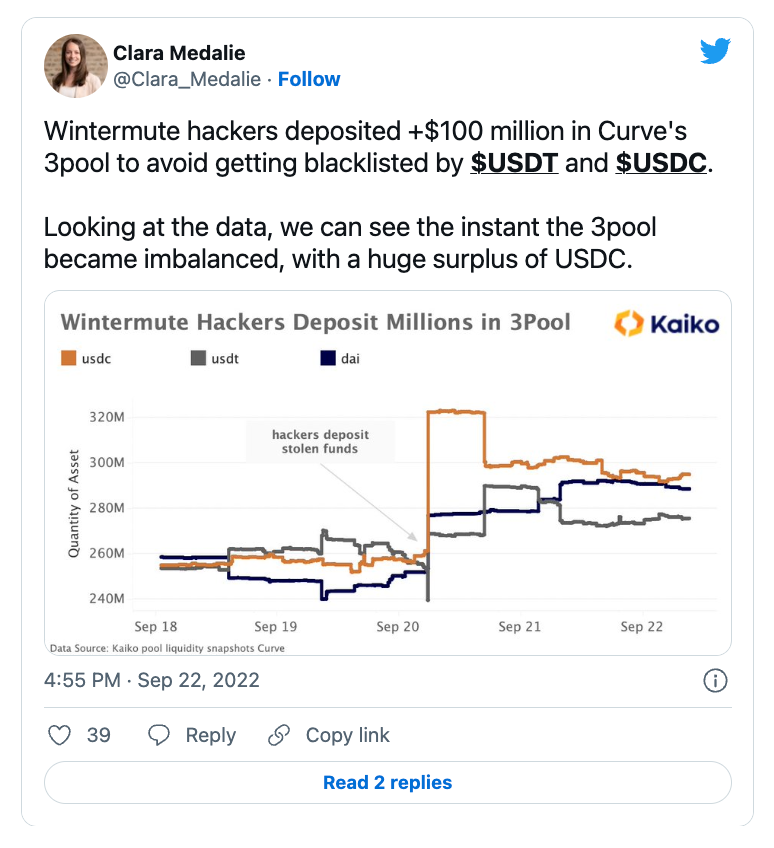The height and width of the screenshot is (848, 774).
Task: Follow Clara Medalie
Action: coord(309,80)
